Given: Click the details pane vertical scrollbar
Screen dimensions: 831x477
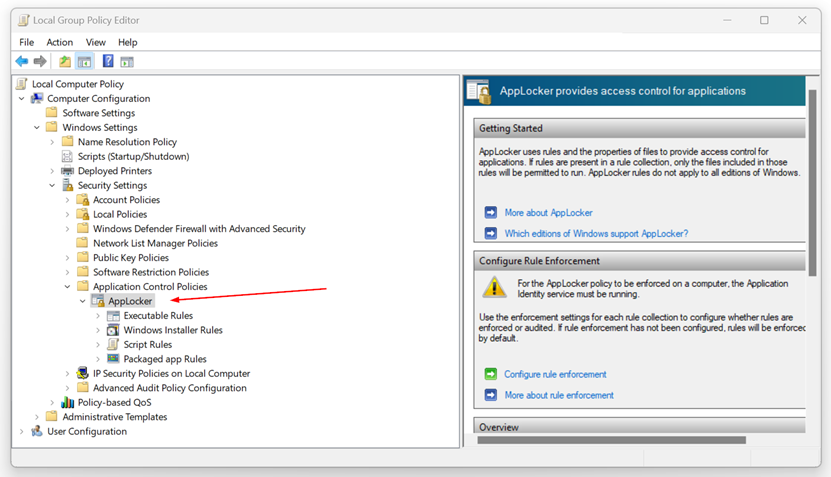Looking at the screenshot, I should tap(812, 183).
